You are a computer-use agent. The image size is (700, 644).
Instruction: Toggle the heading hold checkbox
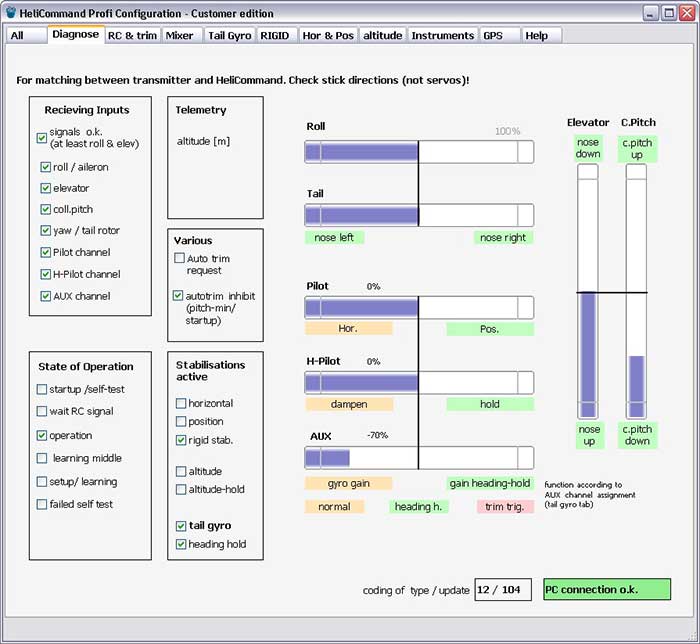181,544
